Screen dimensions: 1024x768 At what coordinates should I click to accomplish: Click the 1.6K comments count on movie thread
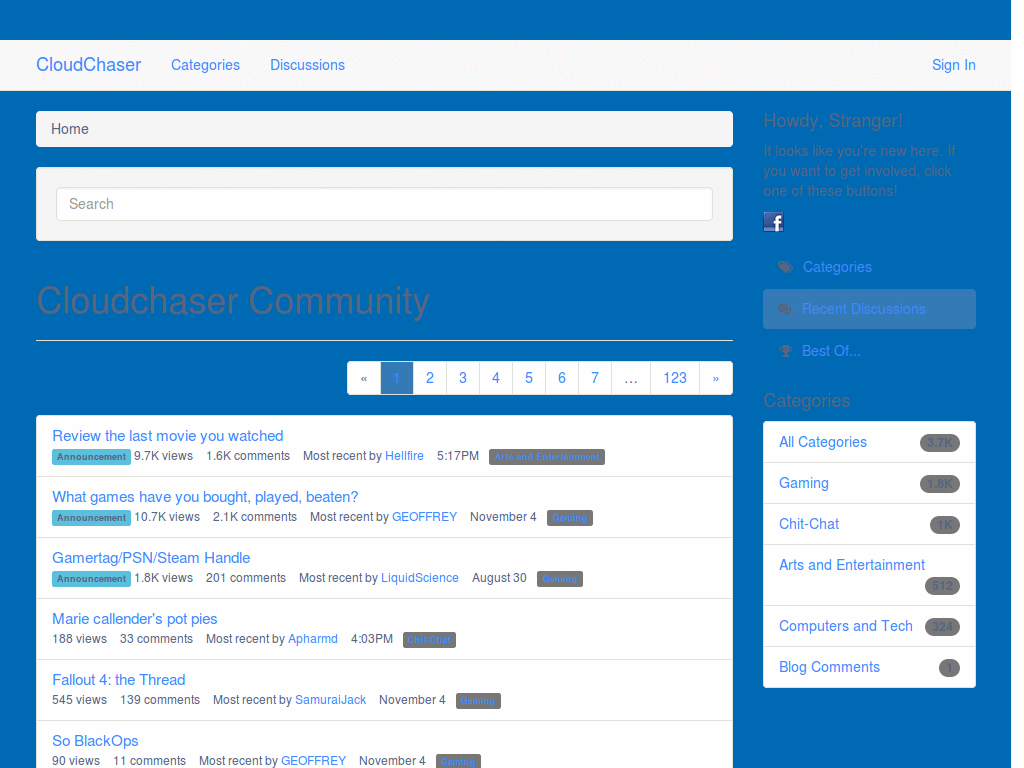coord(248,456)
